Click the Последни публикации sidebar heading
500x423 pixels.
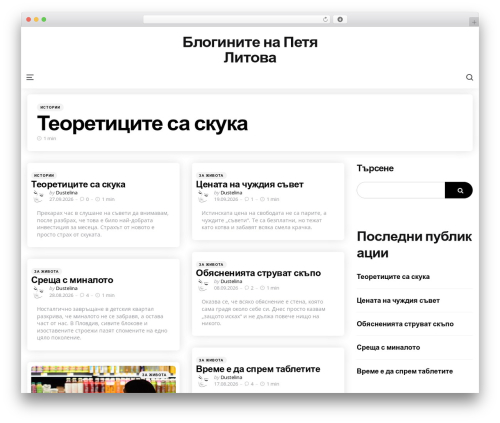click(414, 245)
